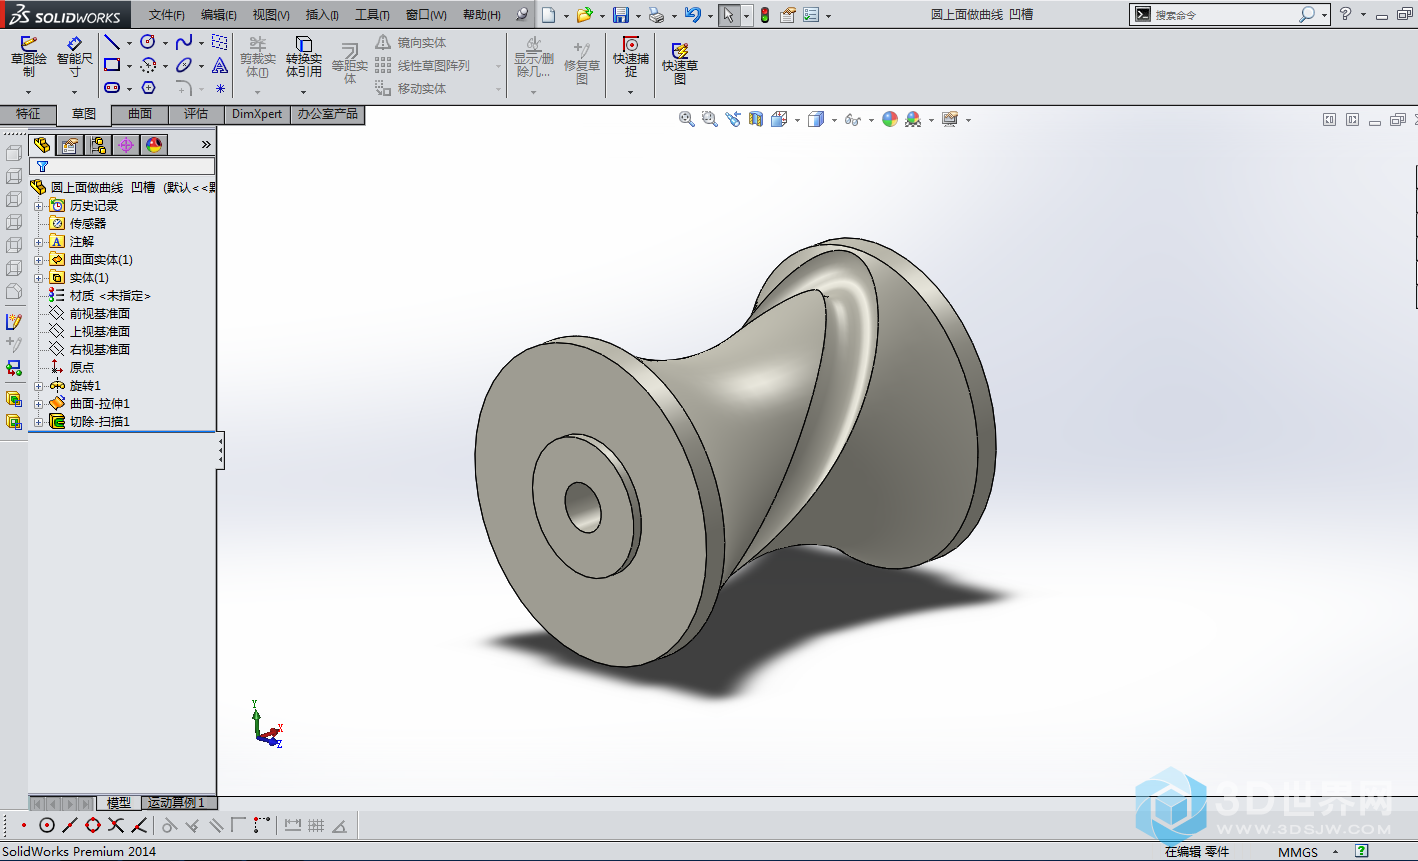Expand the 历史记录 tree node

pyautogui.click(x=39, y=206)
